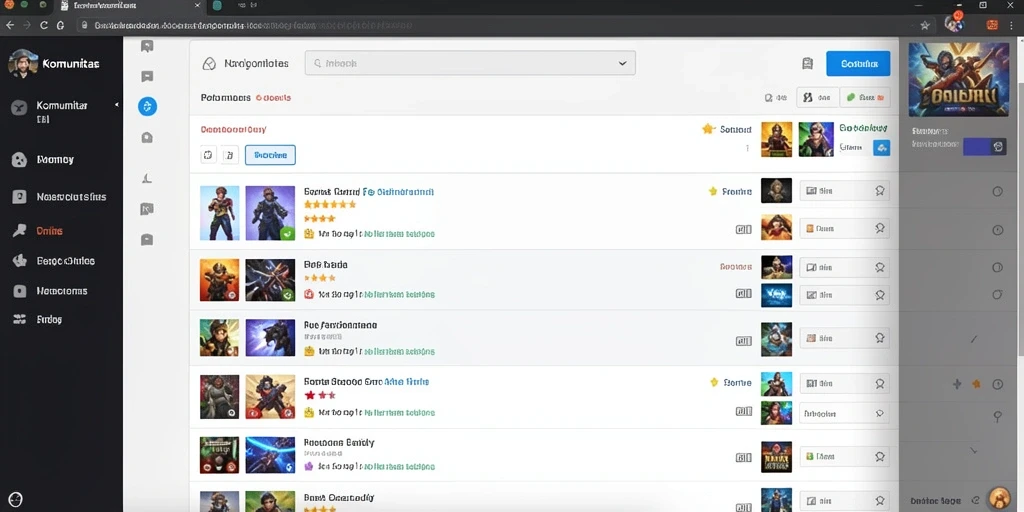The height and width of the screenshot is (512, 1024).
Task: Open the purple armored character thumbnail with green badge
Action: [x=270, y=213]
